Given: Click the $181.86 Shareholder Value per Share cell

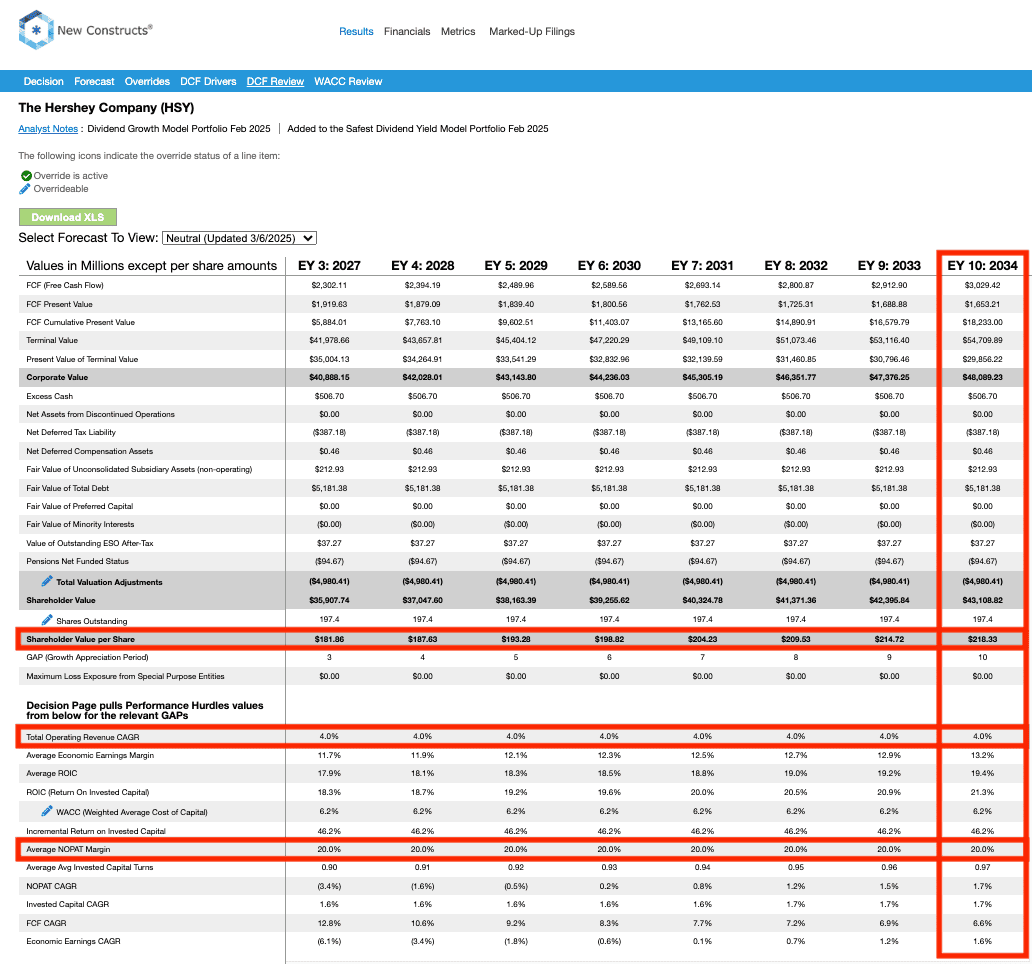Looking at the screenshot, I should tap(329, 639).
